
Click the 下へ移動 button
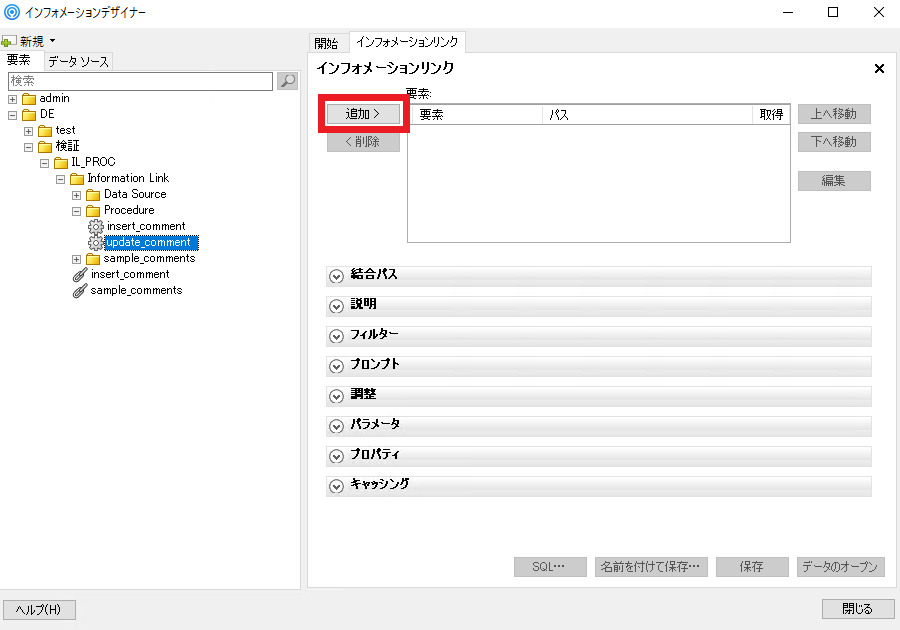[x=834, y=141]
